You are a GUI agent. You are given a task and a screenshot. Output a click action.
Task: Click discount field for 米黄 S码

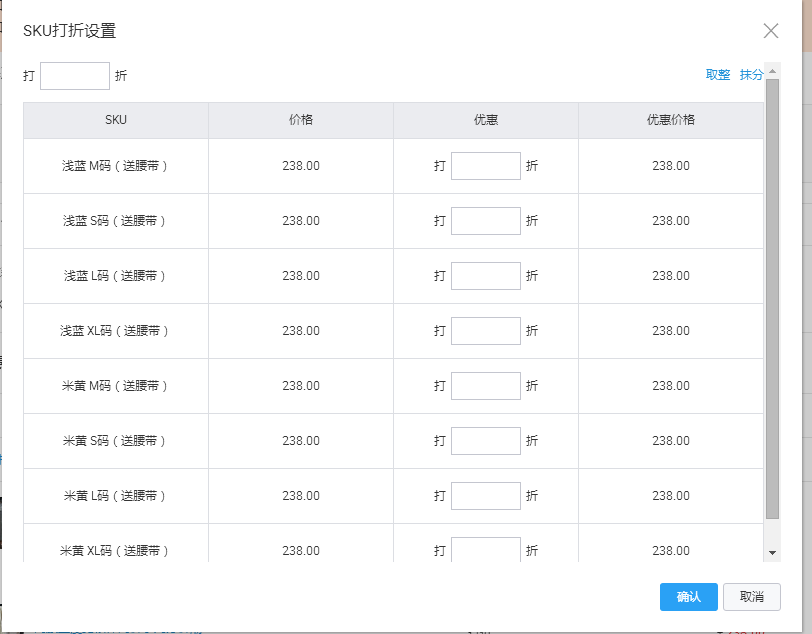pyautogui.click(x=485, y=441)
